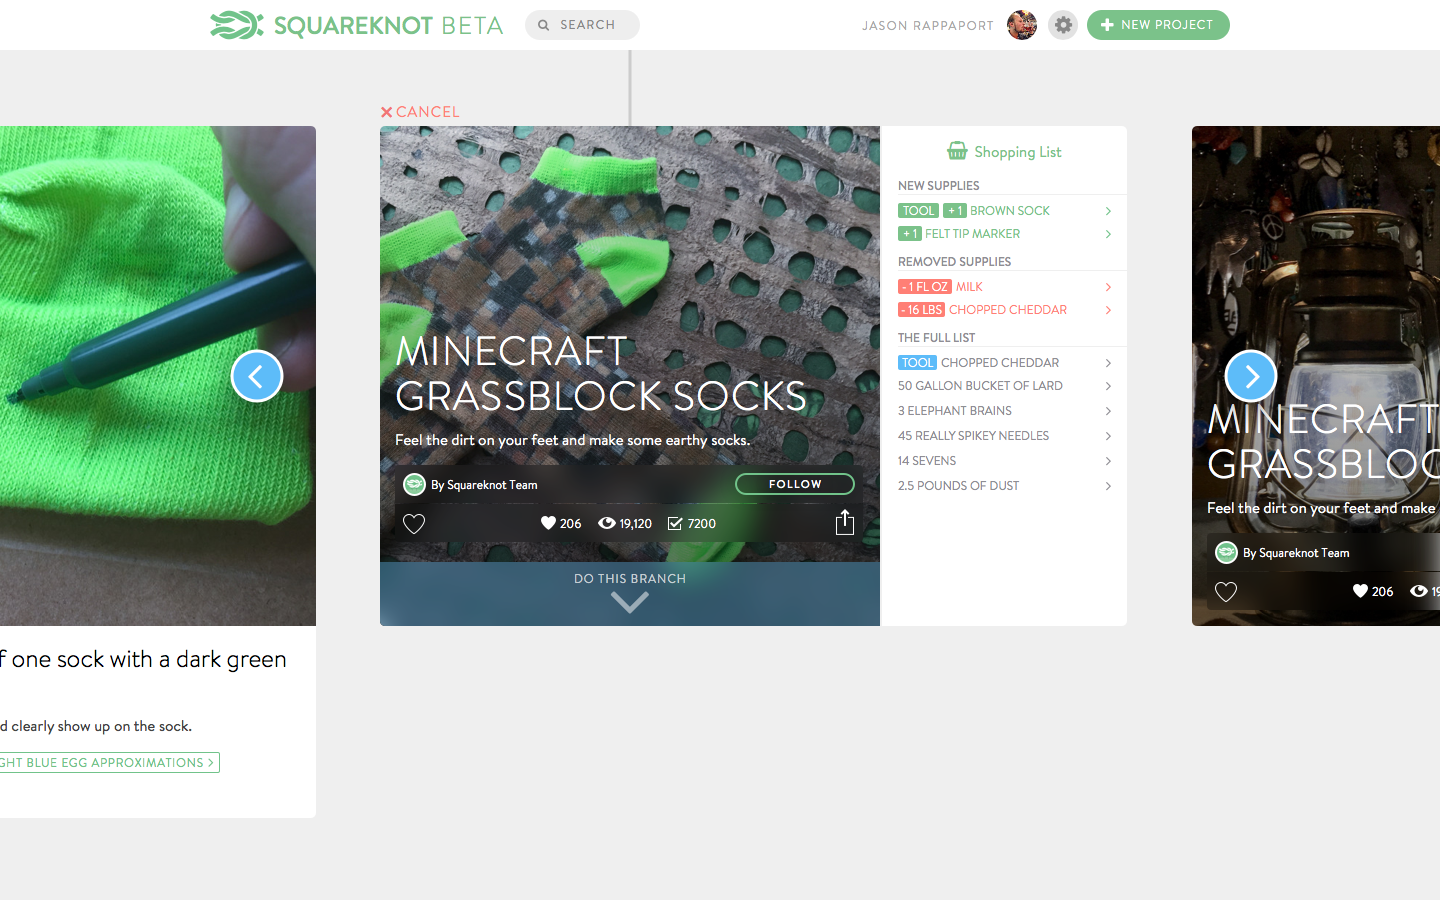Click the New Project button

point(1158,25)
